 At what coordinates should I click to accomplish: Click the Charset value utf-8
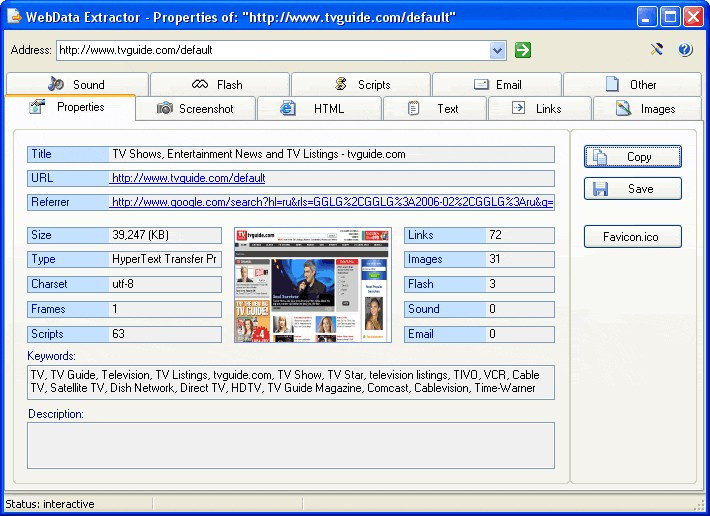coord(123,284)
